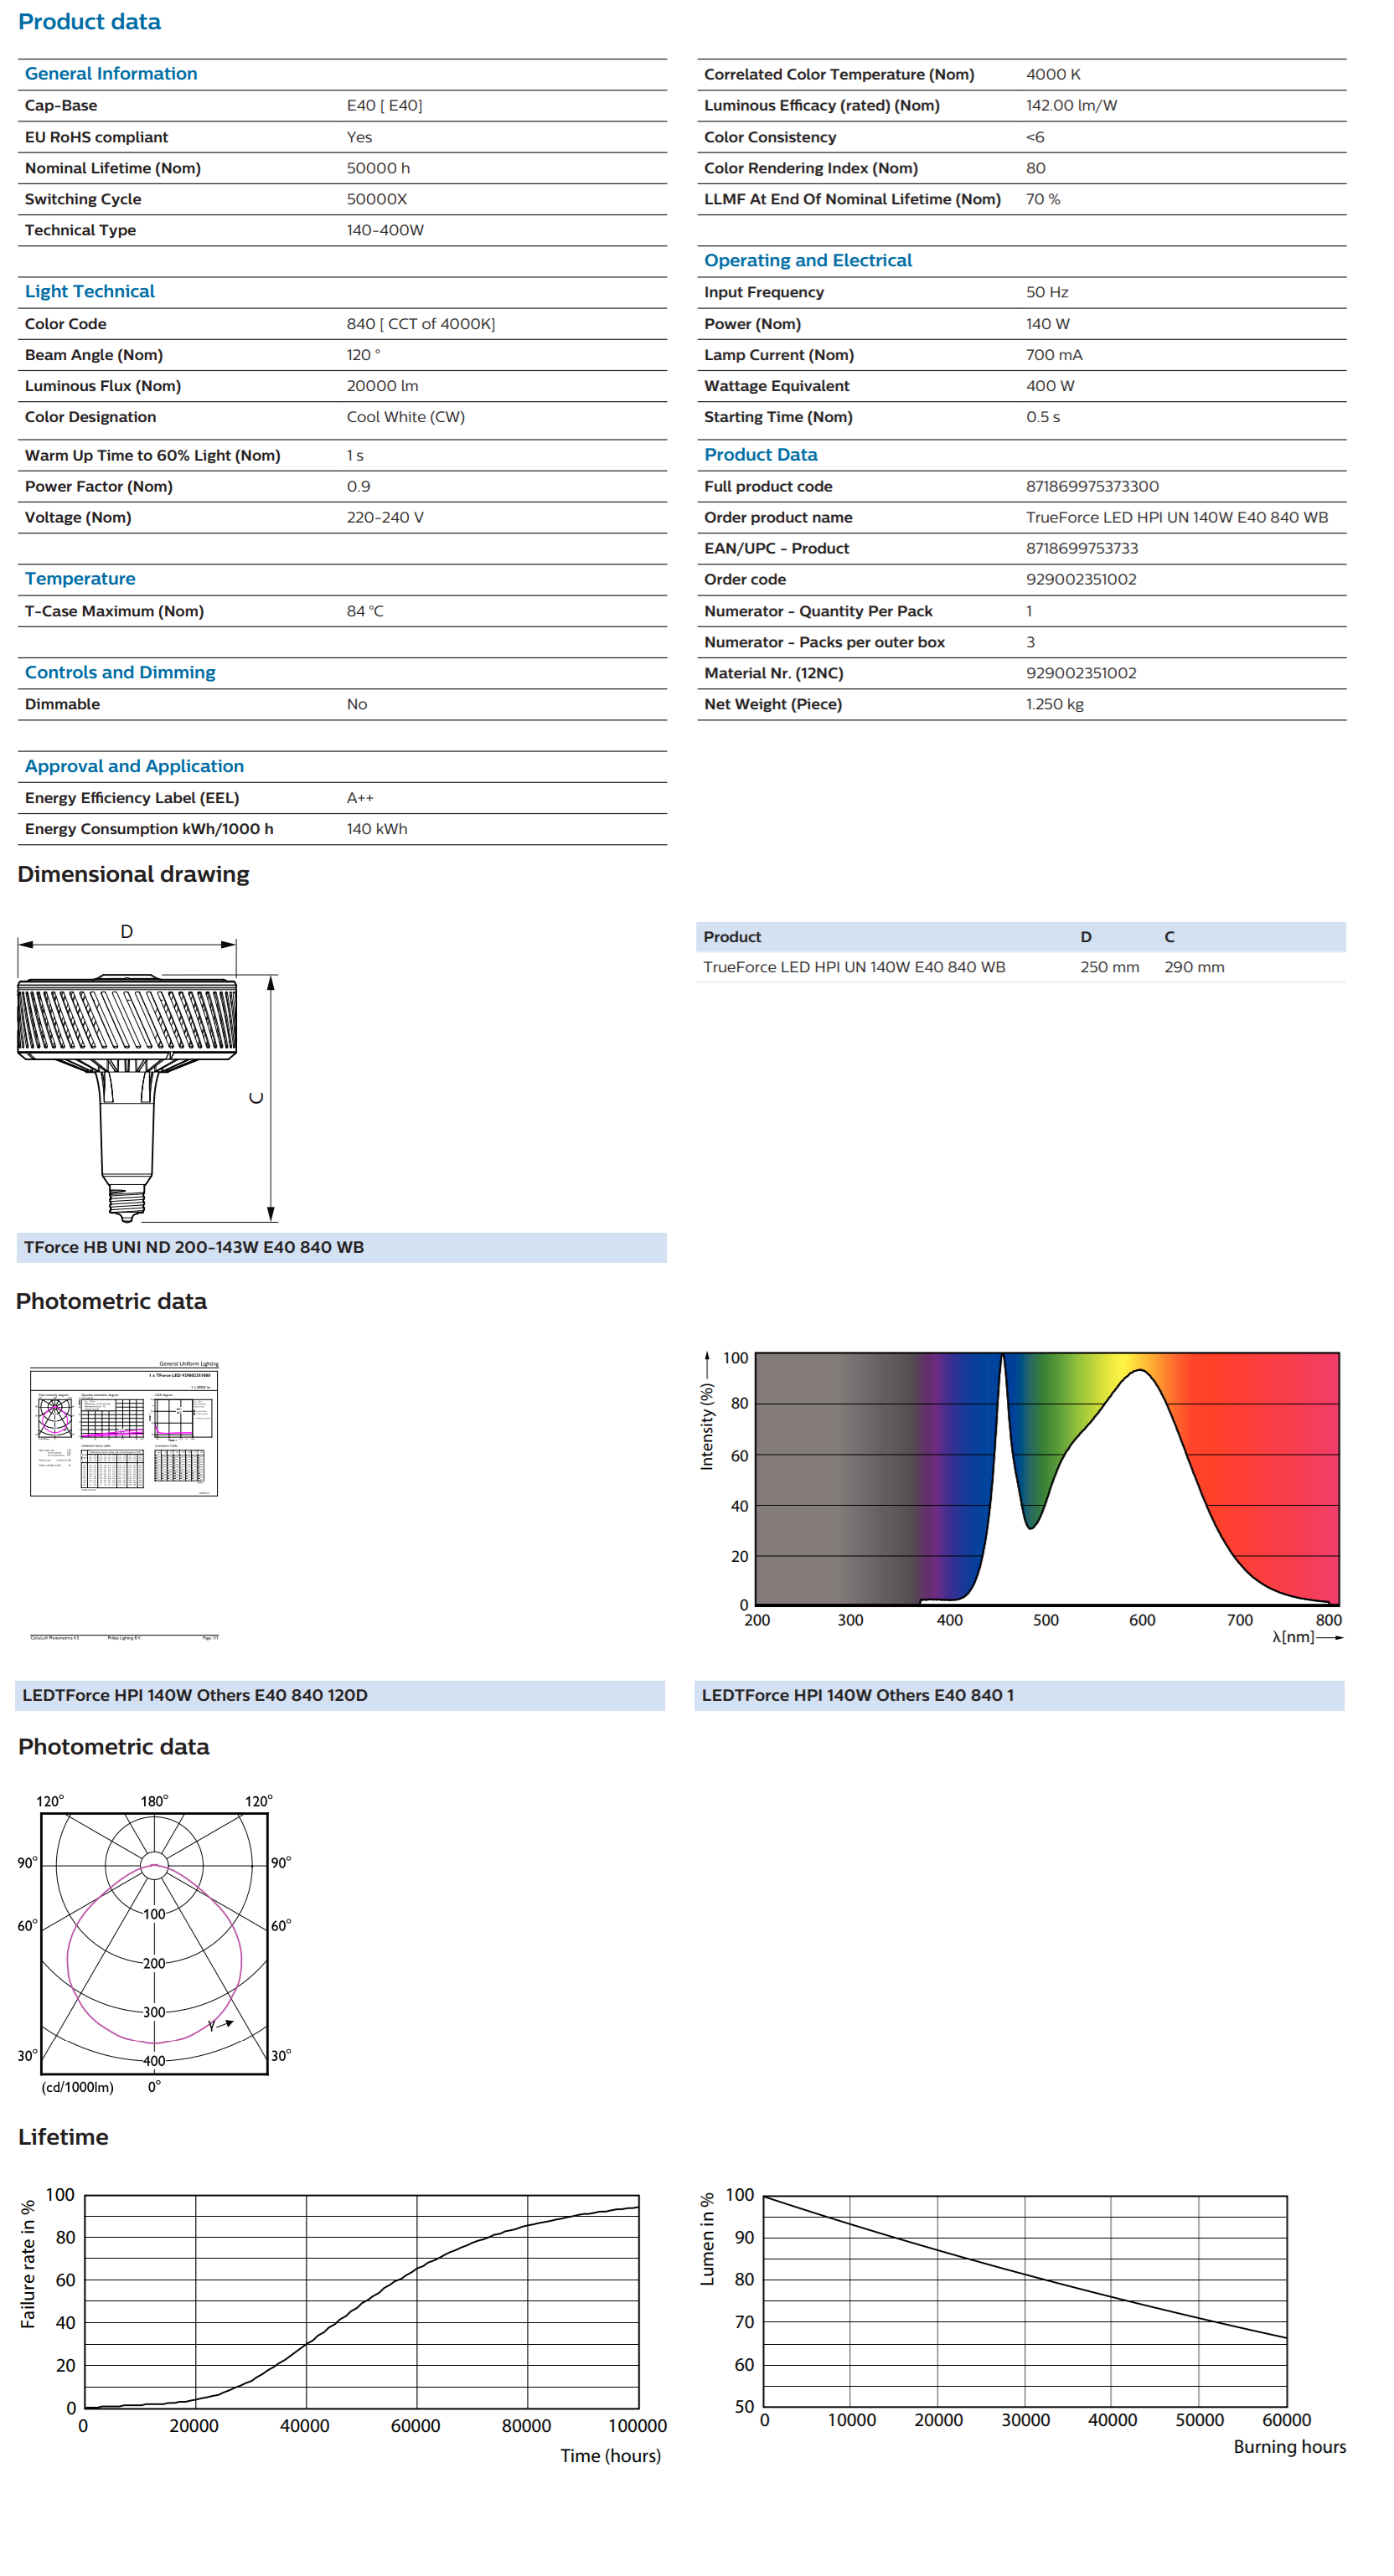
Task: Click Nominal Lifetime value "50000 h"
Action: tap(378, 168)
